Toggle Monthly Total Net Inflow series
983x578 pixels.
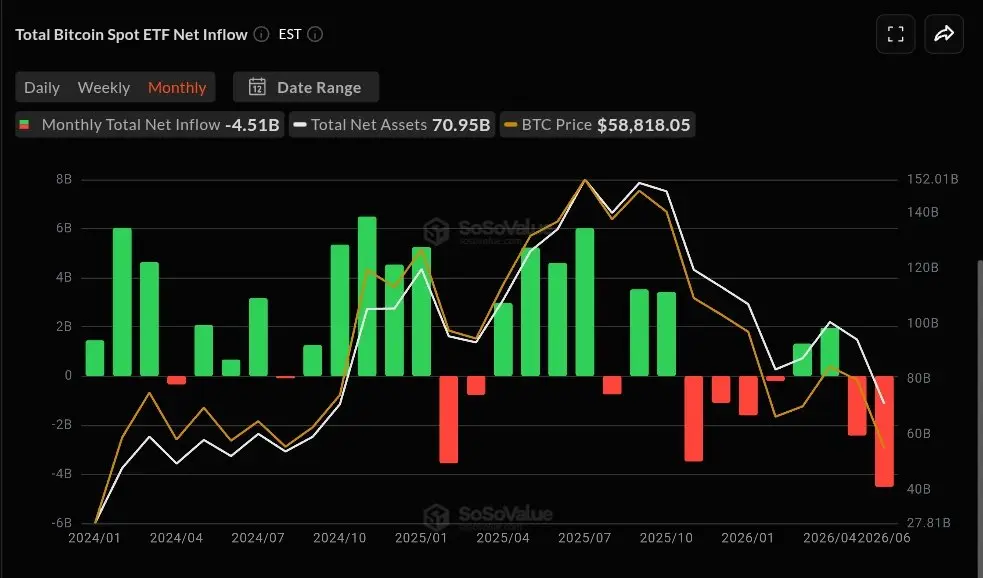pyautogui.click(x=150, y=124)
